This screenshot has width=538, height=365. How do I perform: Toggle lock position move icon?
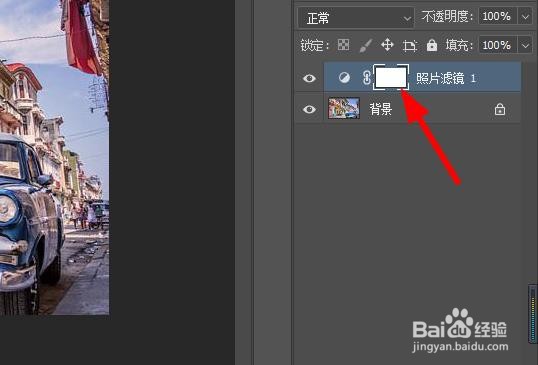coord(387,45)
